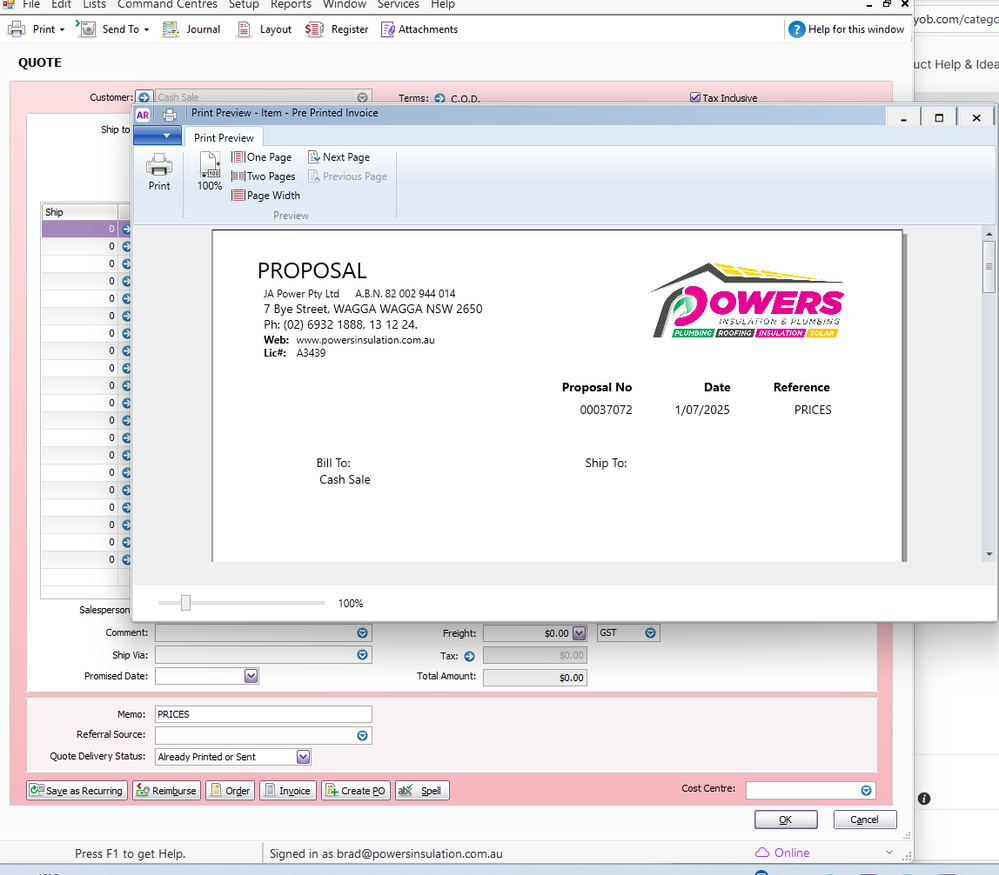Click into the Memo field
This screenshot has height=875, width=999.
click(x=263, y=714)
